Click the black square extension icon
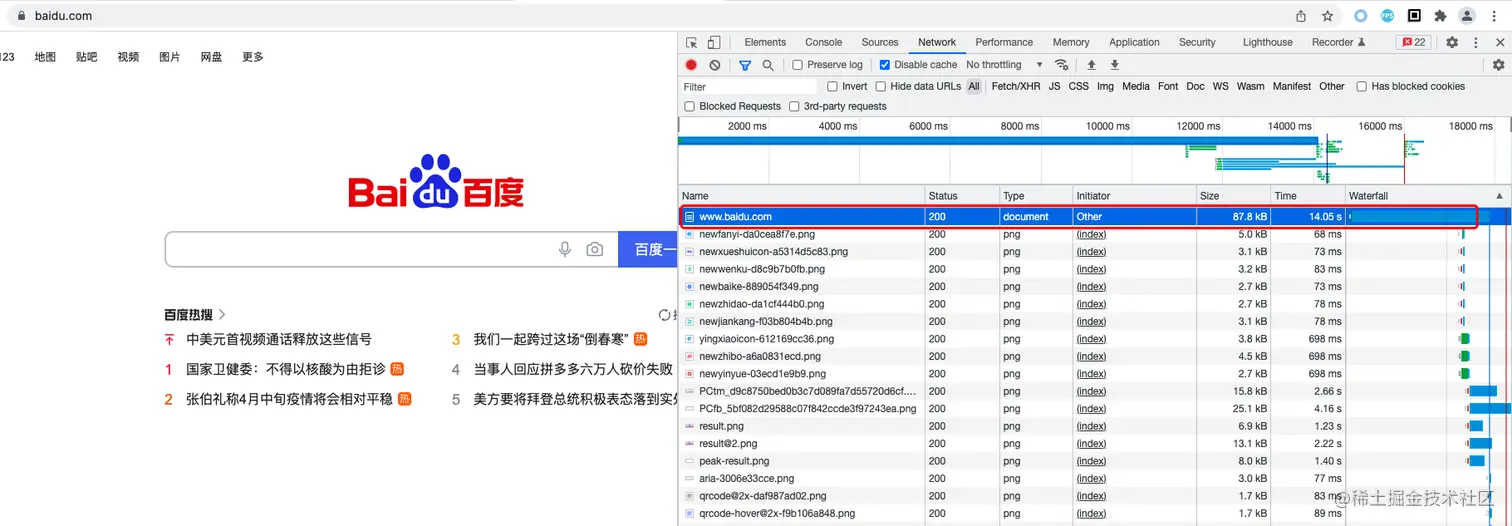Image resolution: width=1512 pixels, height=526 pixels. tap(1414, 16)
